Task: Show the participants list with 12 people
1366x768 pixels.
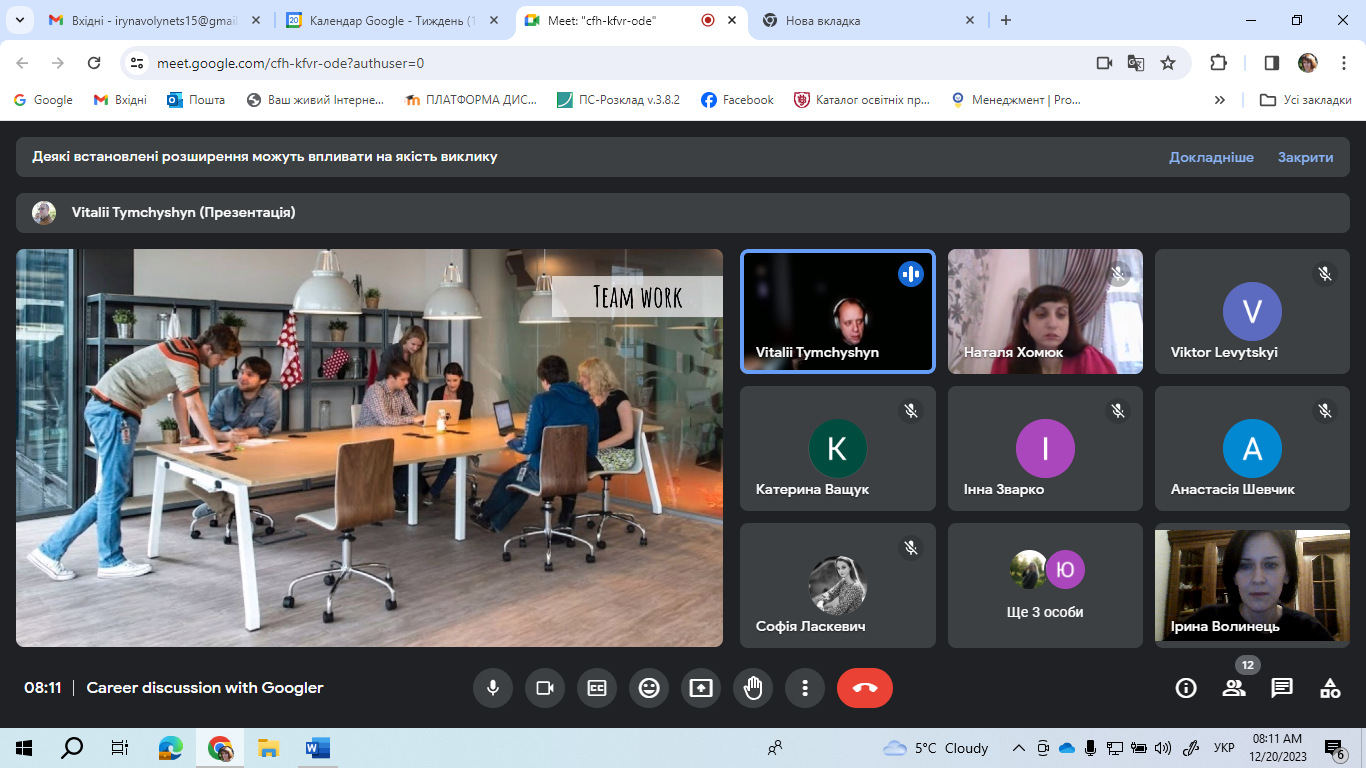Action: (1234, 688)
